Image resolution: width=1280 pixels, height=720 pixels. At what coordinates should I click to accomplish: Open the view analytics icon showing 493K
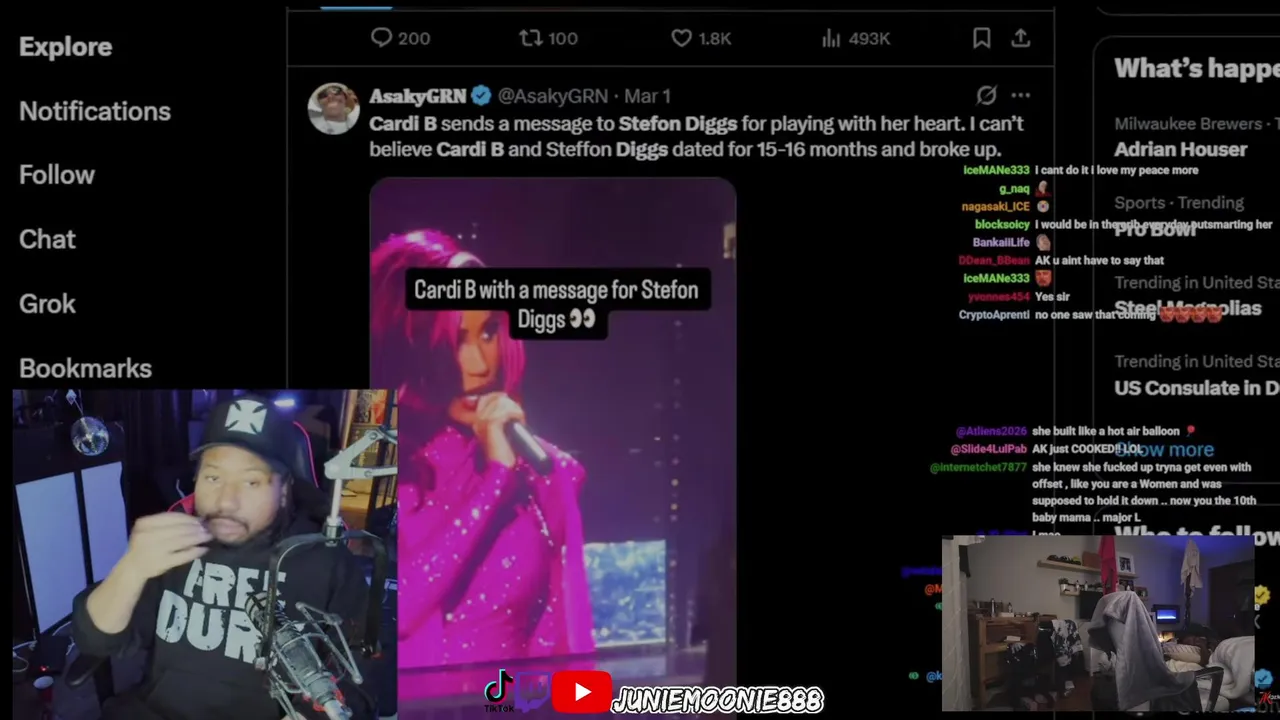coord(831,38)
